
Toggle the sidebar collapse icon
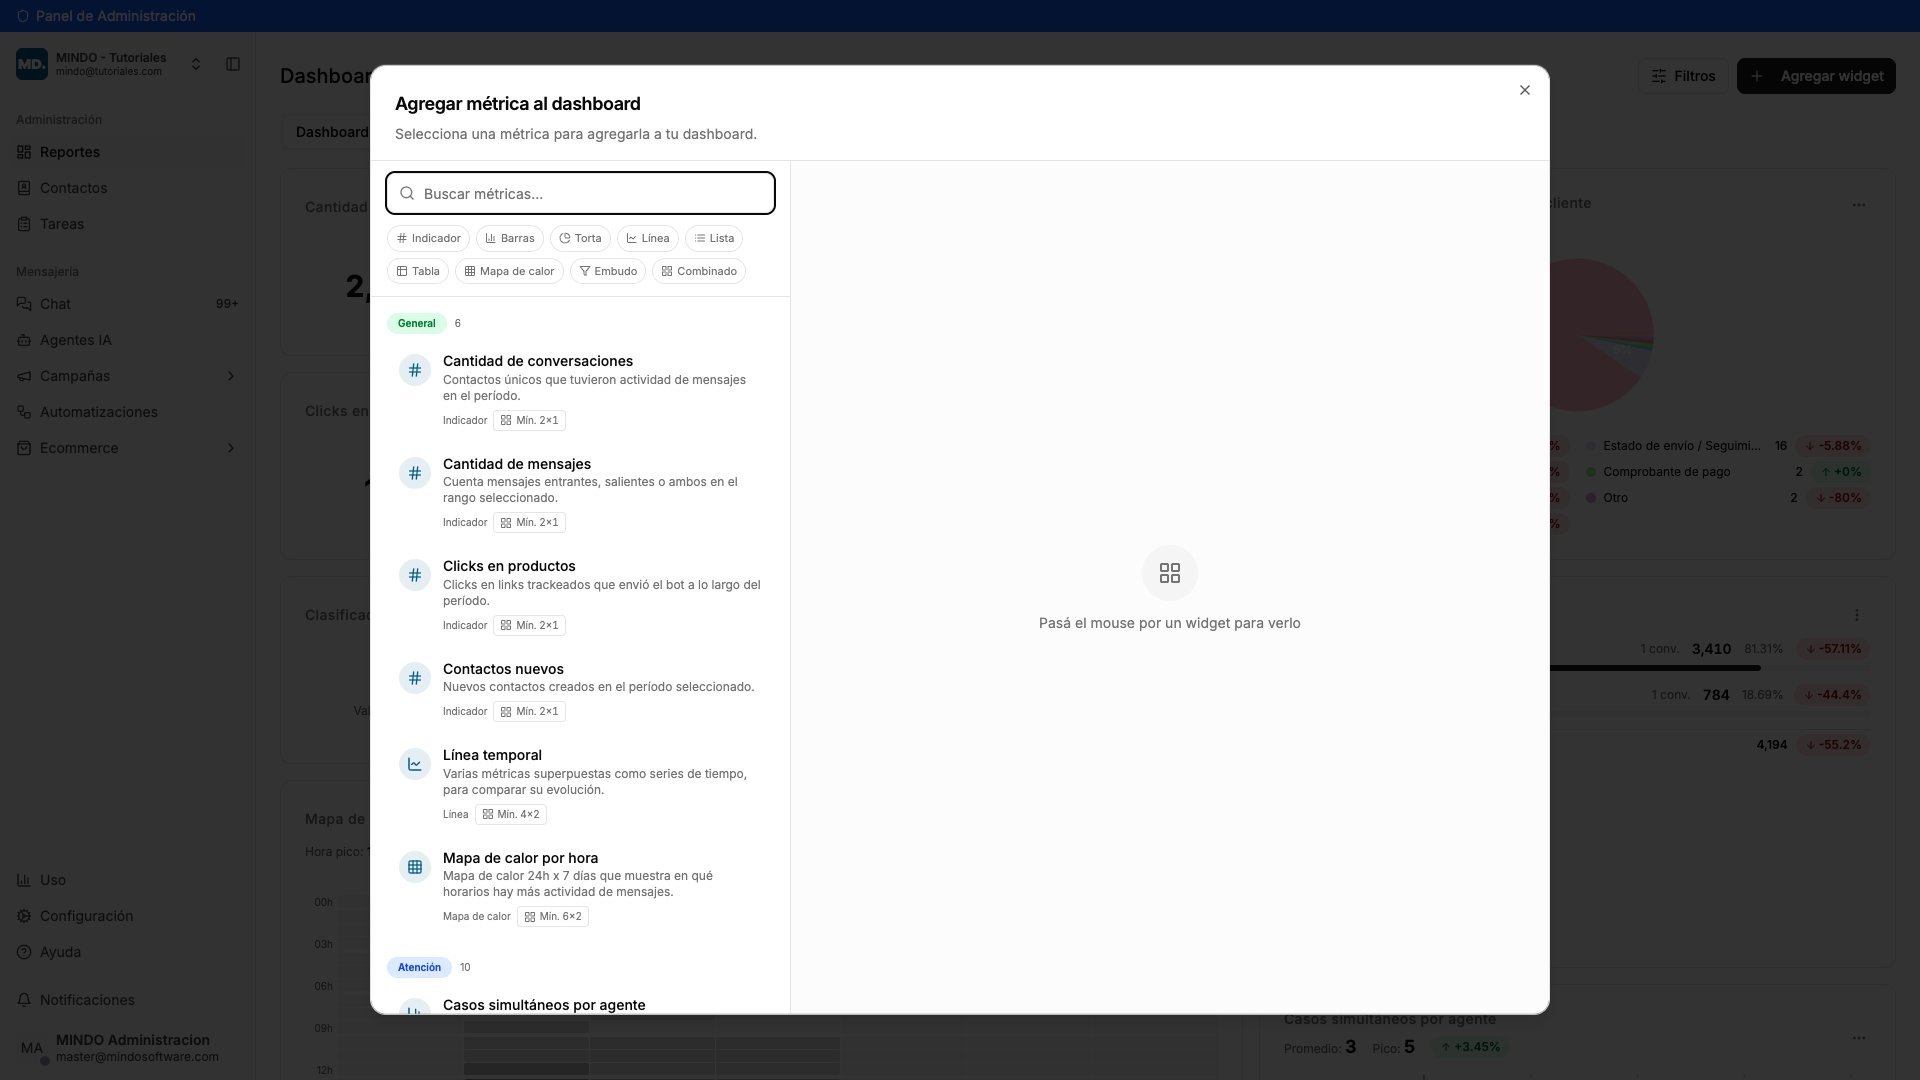coord(233,64)
